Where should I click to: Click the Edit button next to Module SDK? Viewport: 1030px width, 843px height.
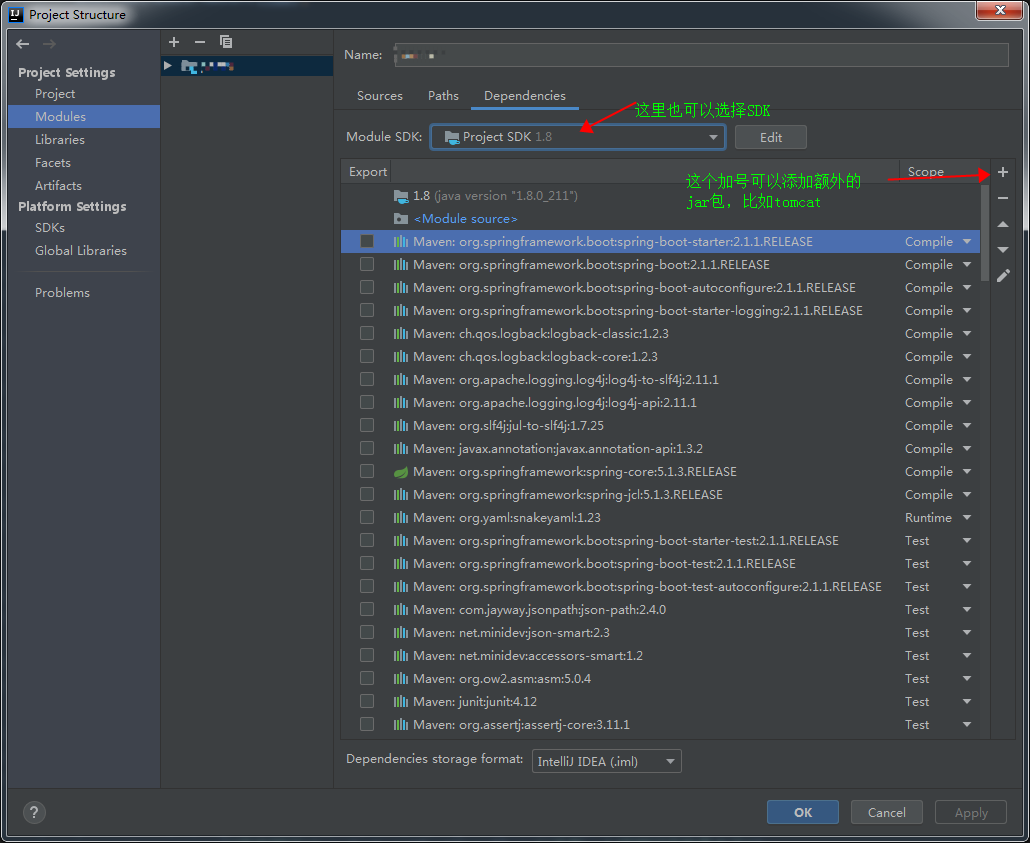point(770,136)
